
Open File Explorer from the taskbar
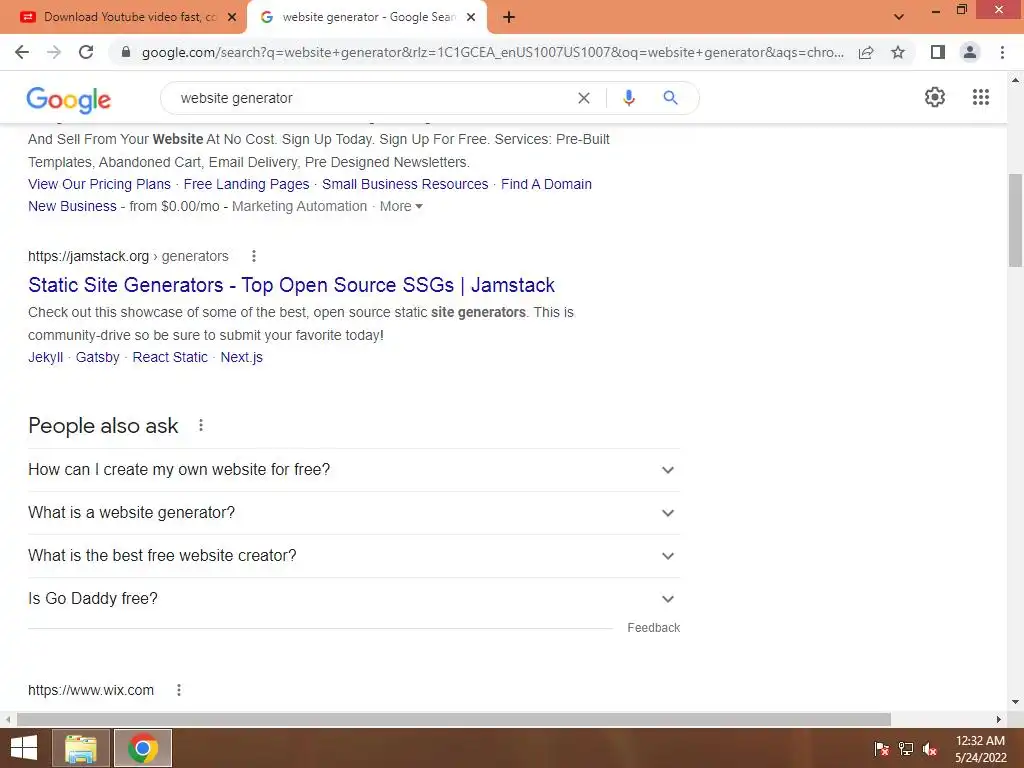click(x=80, y=748)
